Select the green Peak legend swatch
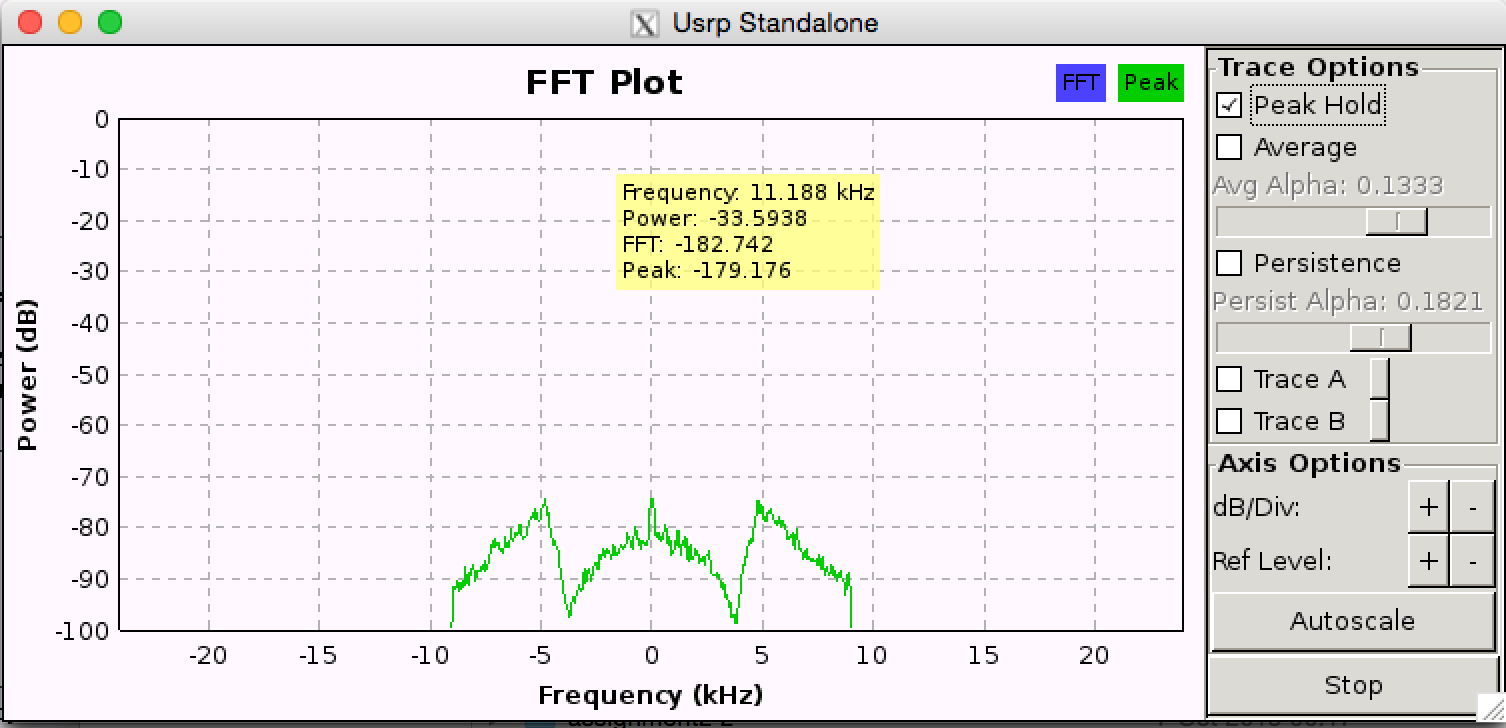 pos(1151,83)
